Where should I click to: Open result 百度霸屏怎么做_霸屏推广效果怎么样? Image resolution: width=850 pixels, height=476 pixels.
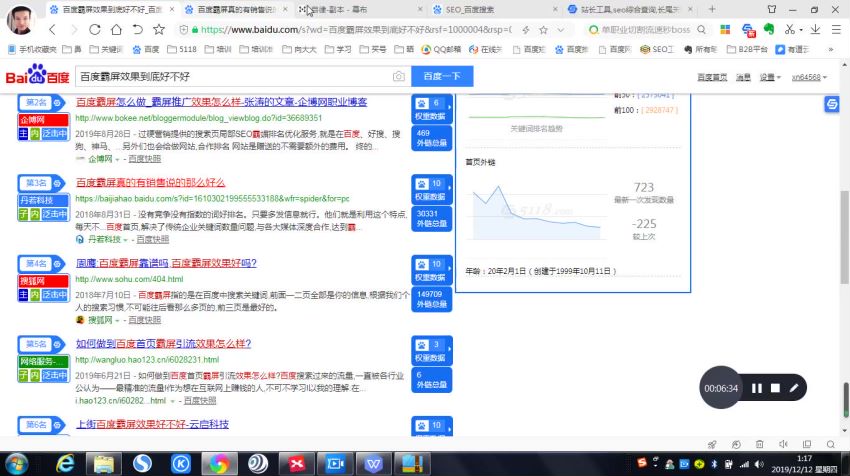click(221, 102)
